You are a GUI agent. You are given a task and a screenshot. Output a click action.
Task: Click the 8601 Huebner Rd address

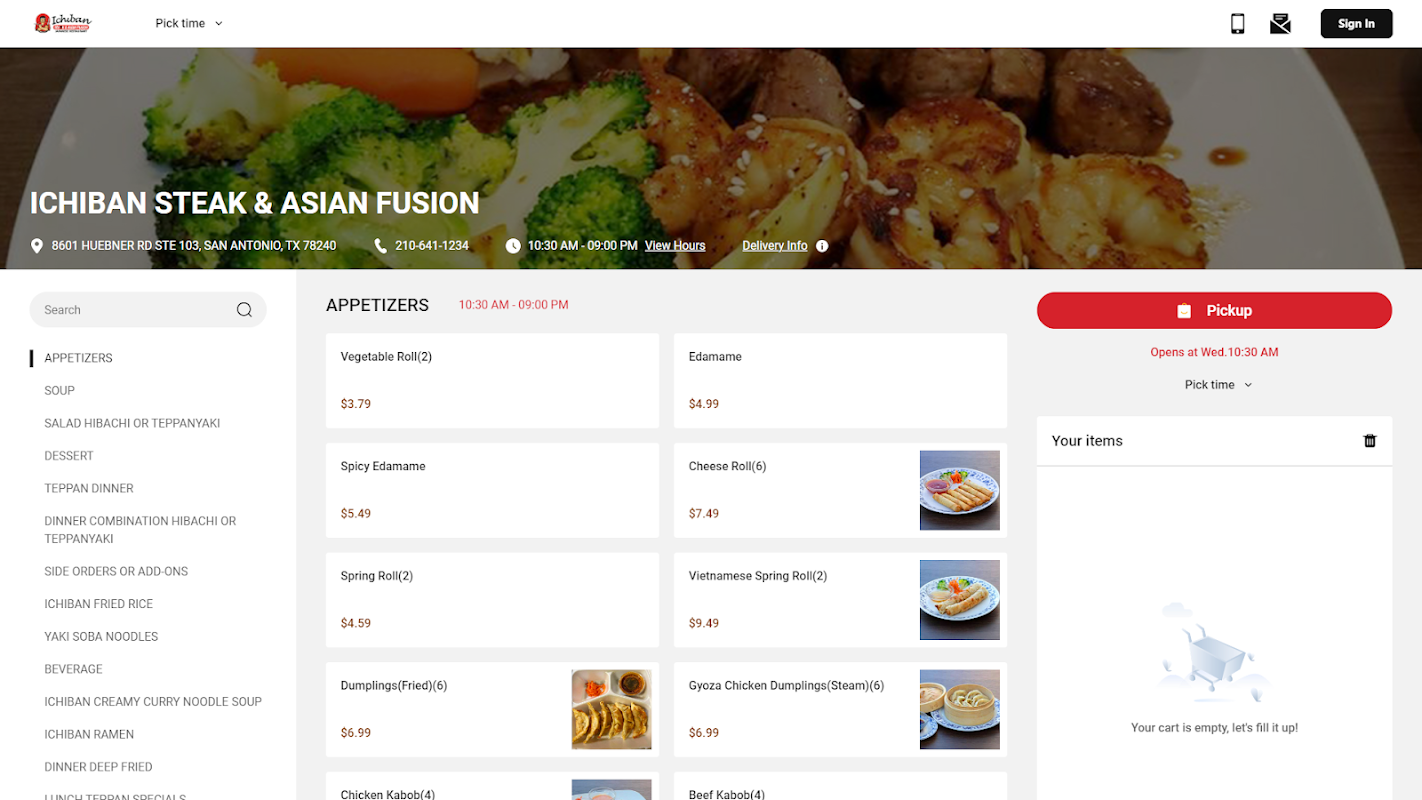pyautogui.click(x=194, y=246)
